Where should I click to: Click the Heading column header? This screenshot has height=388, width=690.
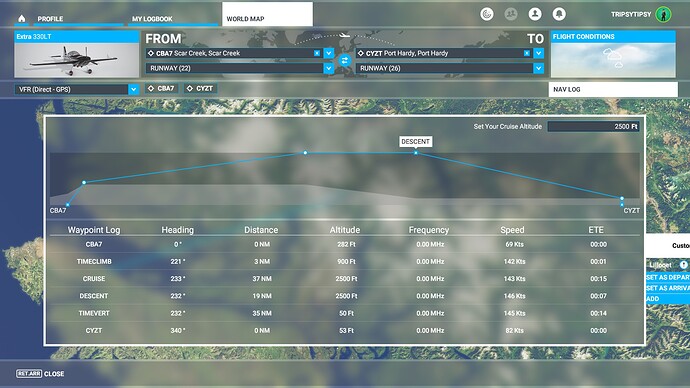click(x=177, y=230)
